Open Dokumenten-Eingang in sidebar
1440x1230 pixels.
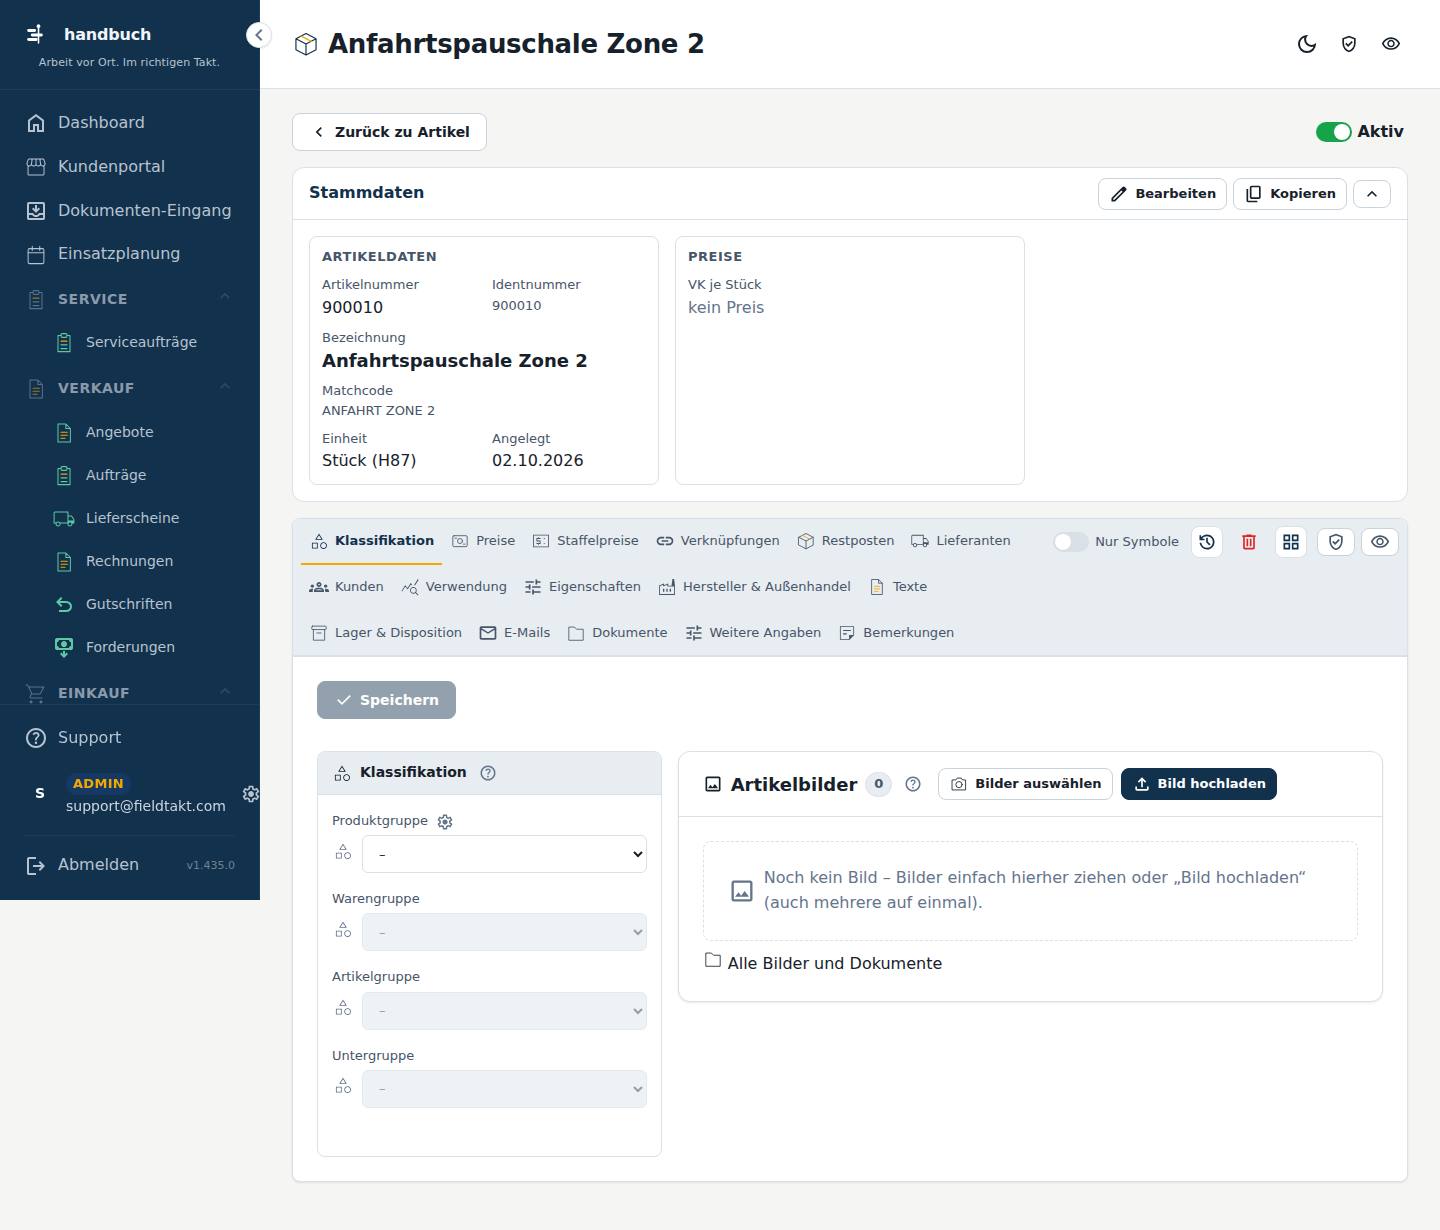130,211
